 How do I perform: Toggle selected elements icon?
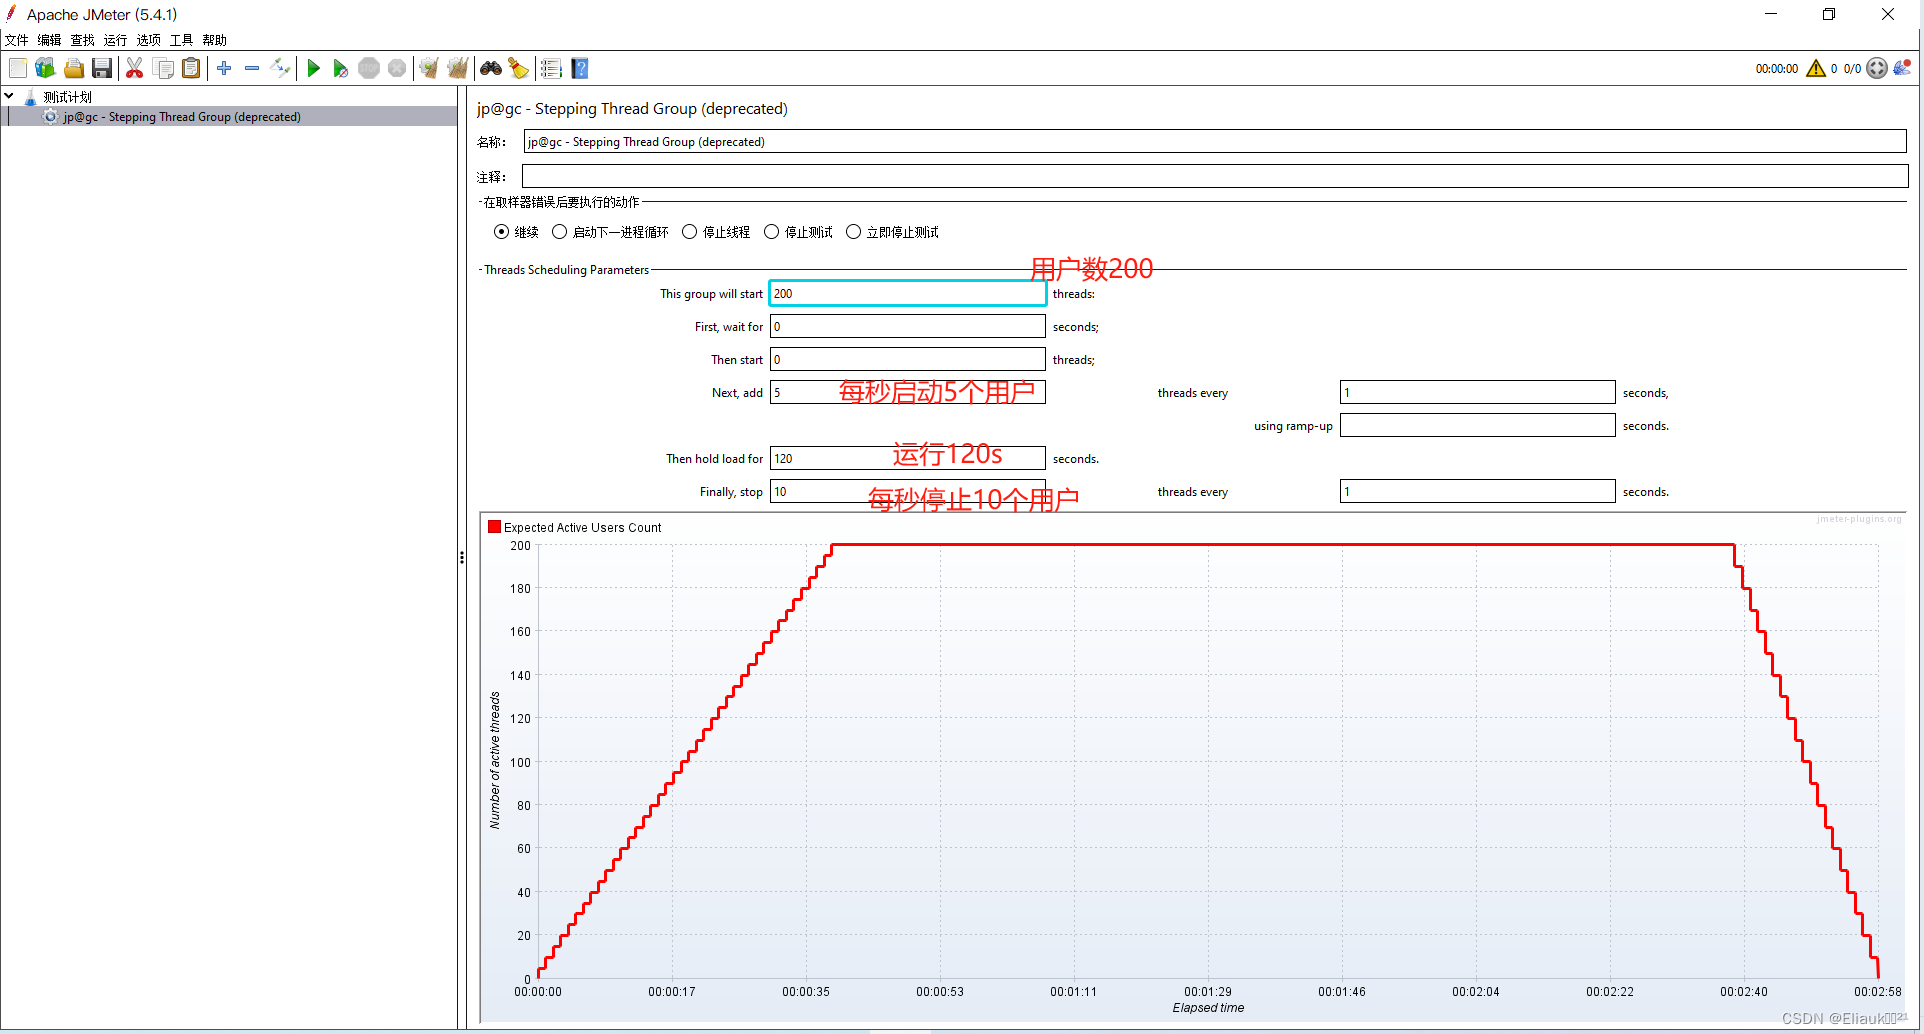280,68
